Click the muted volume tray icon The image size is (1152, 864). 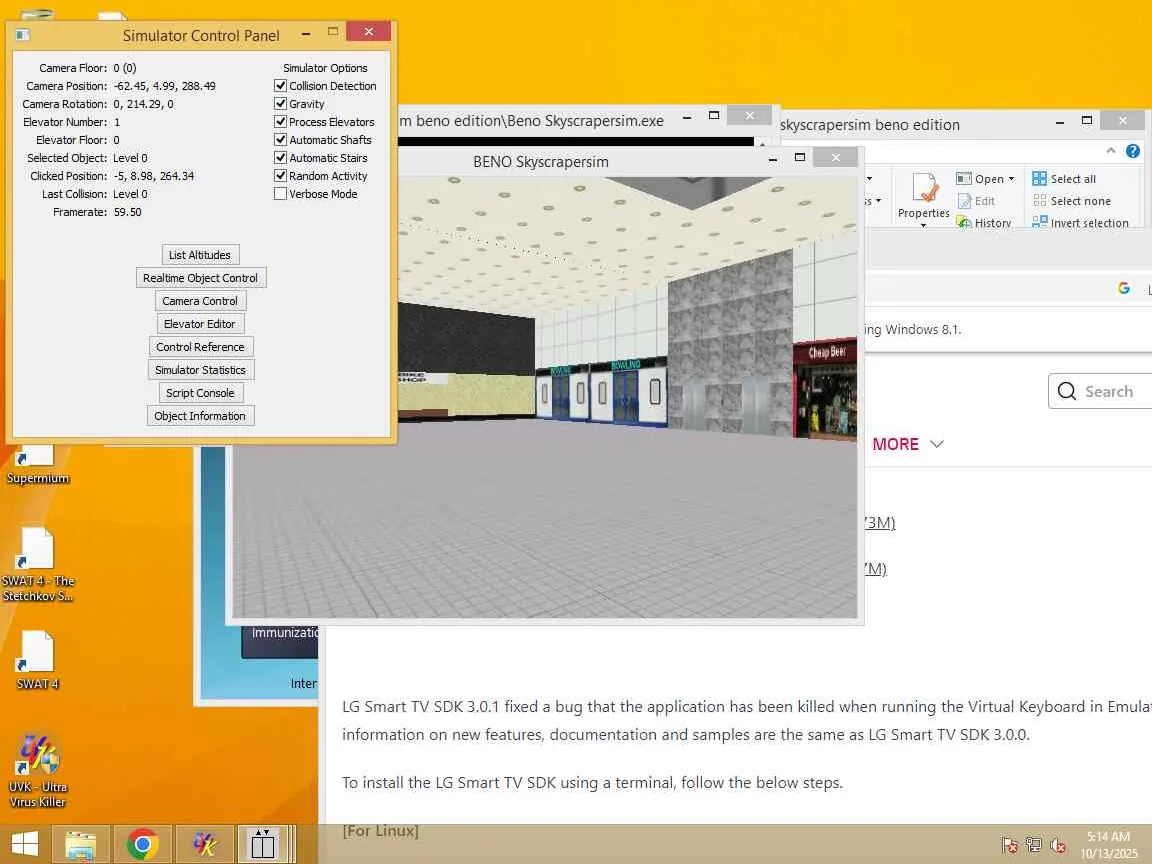point(1058,846)
